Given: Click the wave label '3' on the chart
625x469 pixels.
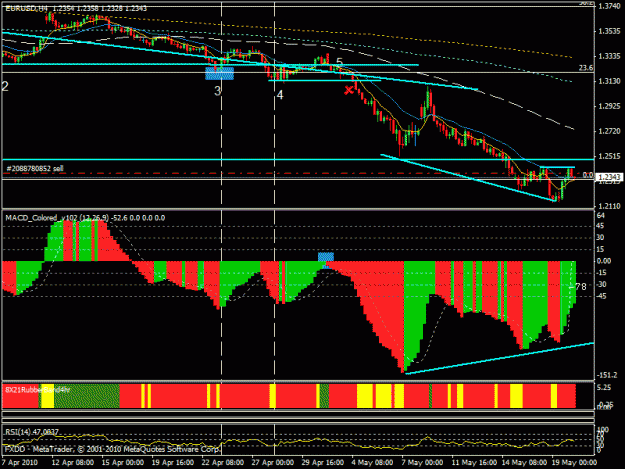Looking at the screenshot, I should 217,91.
